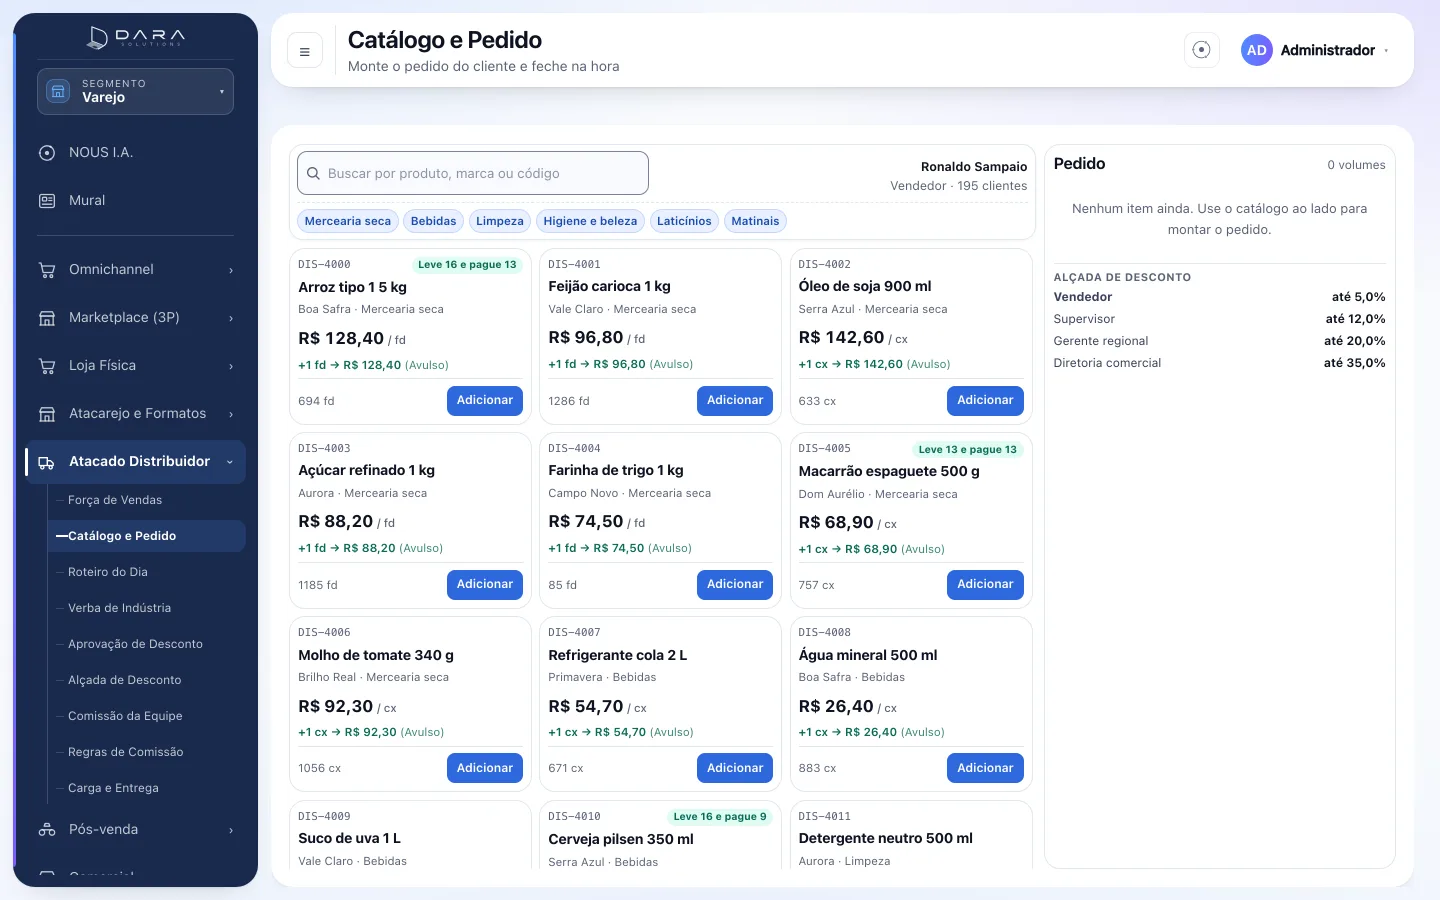Viewport: 1440px width, 900px height.
Task: Click the Atacarejo e Formatos icon
Action: pyautogui.click(x=47, y=414)
